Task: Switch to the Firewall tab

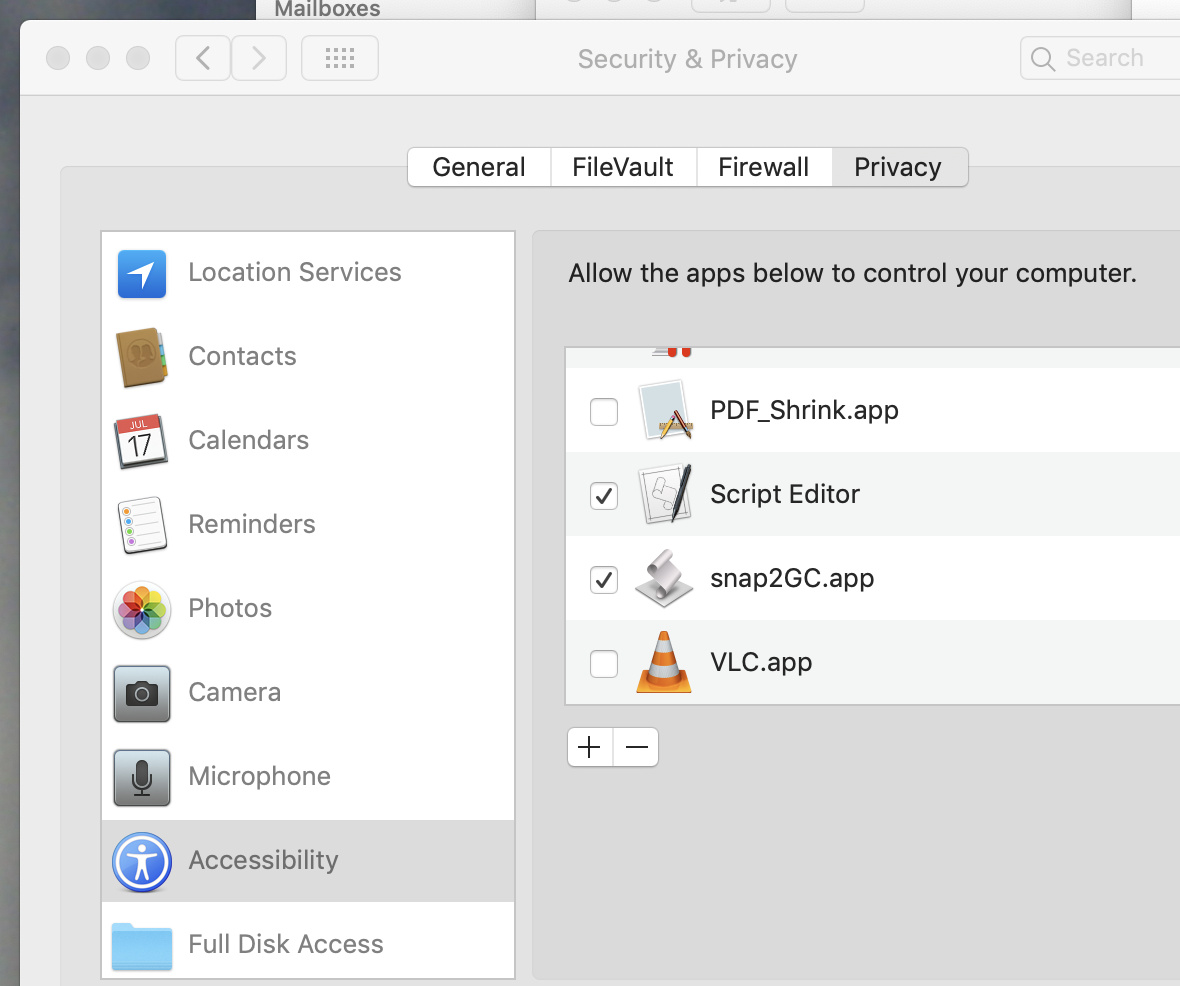Action: pyautogui.click(x=764, y=167)
